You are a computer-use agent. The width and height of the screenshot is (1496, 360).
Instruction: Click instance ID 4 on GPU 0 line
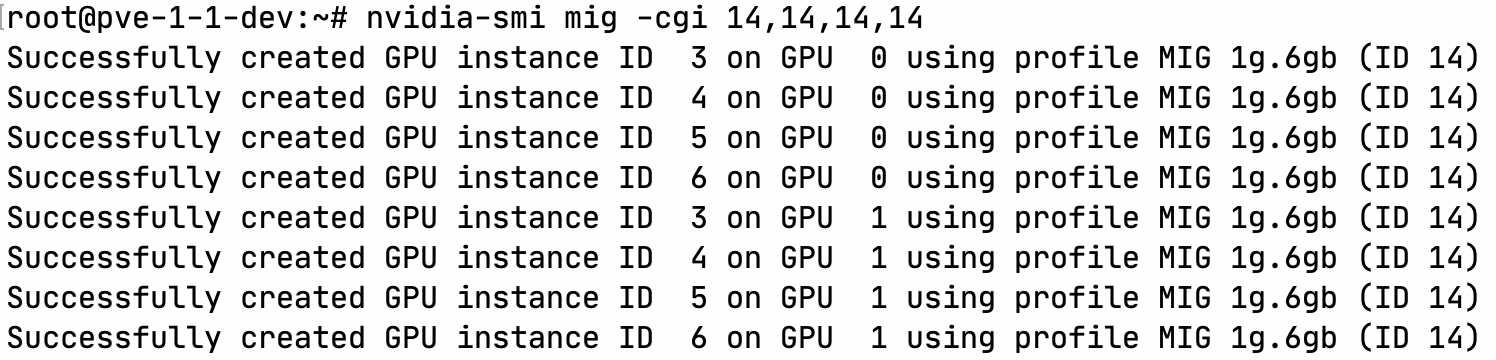point(741,99)
